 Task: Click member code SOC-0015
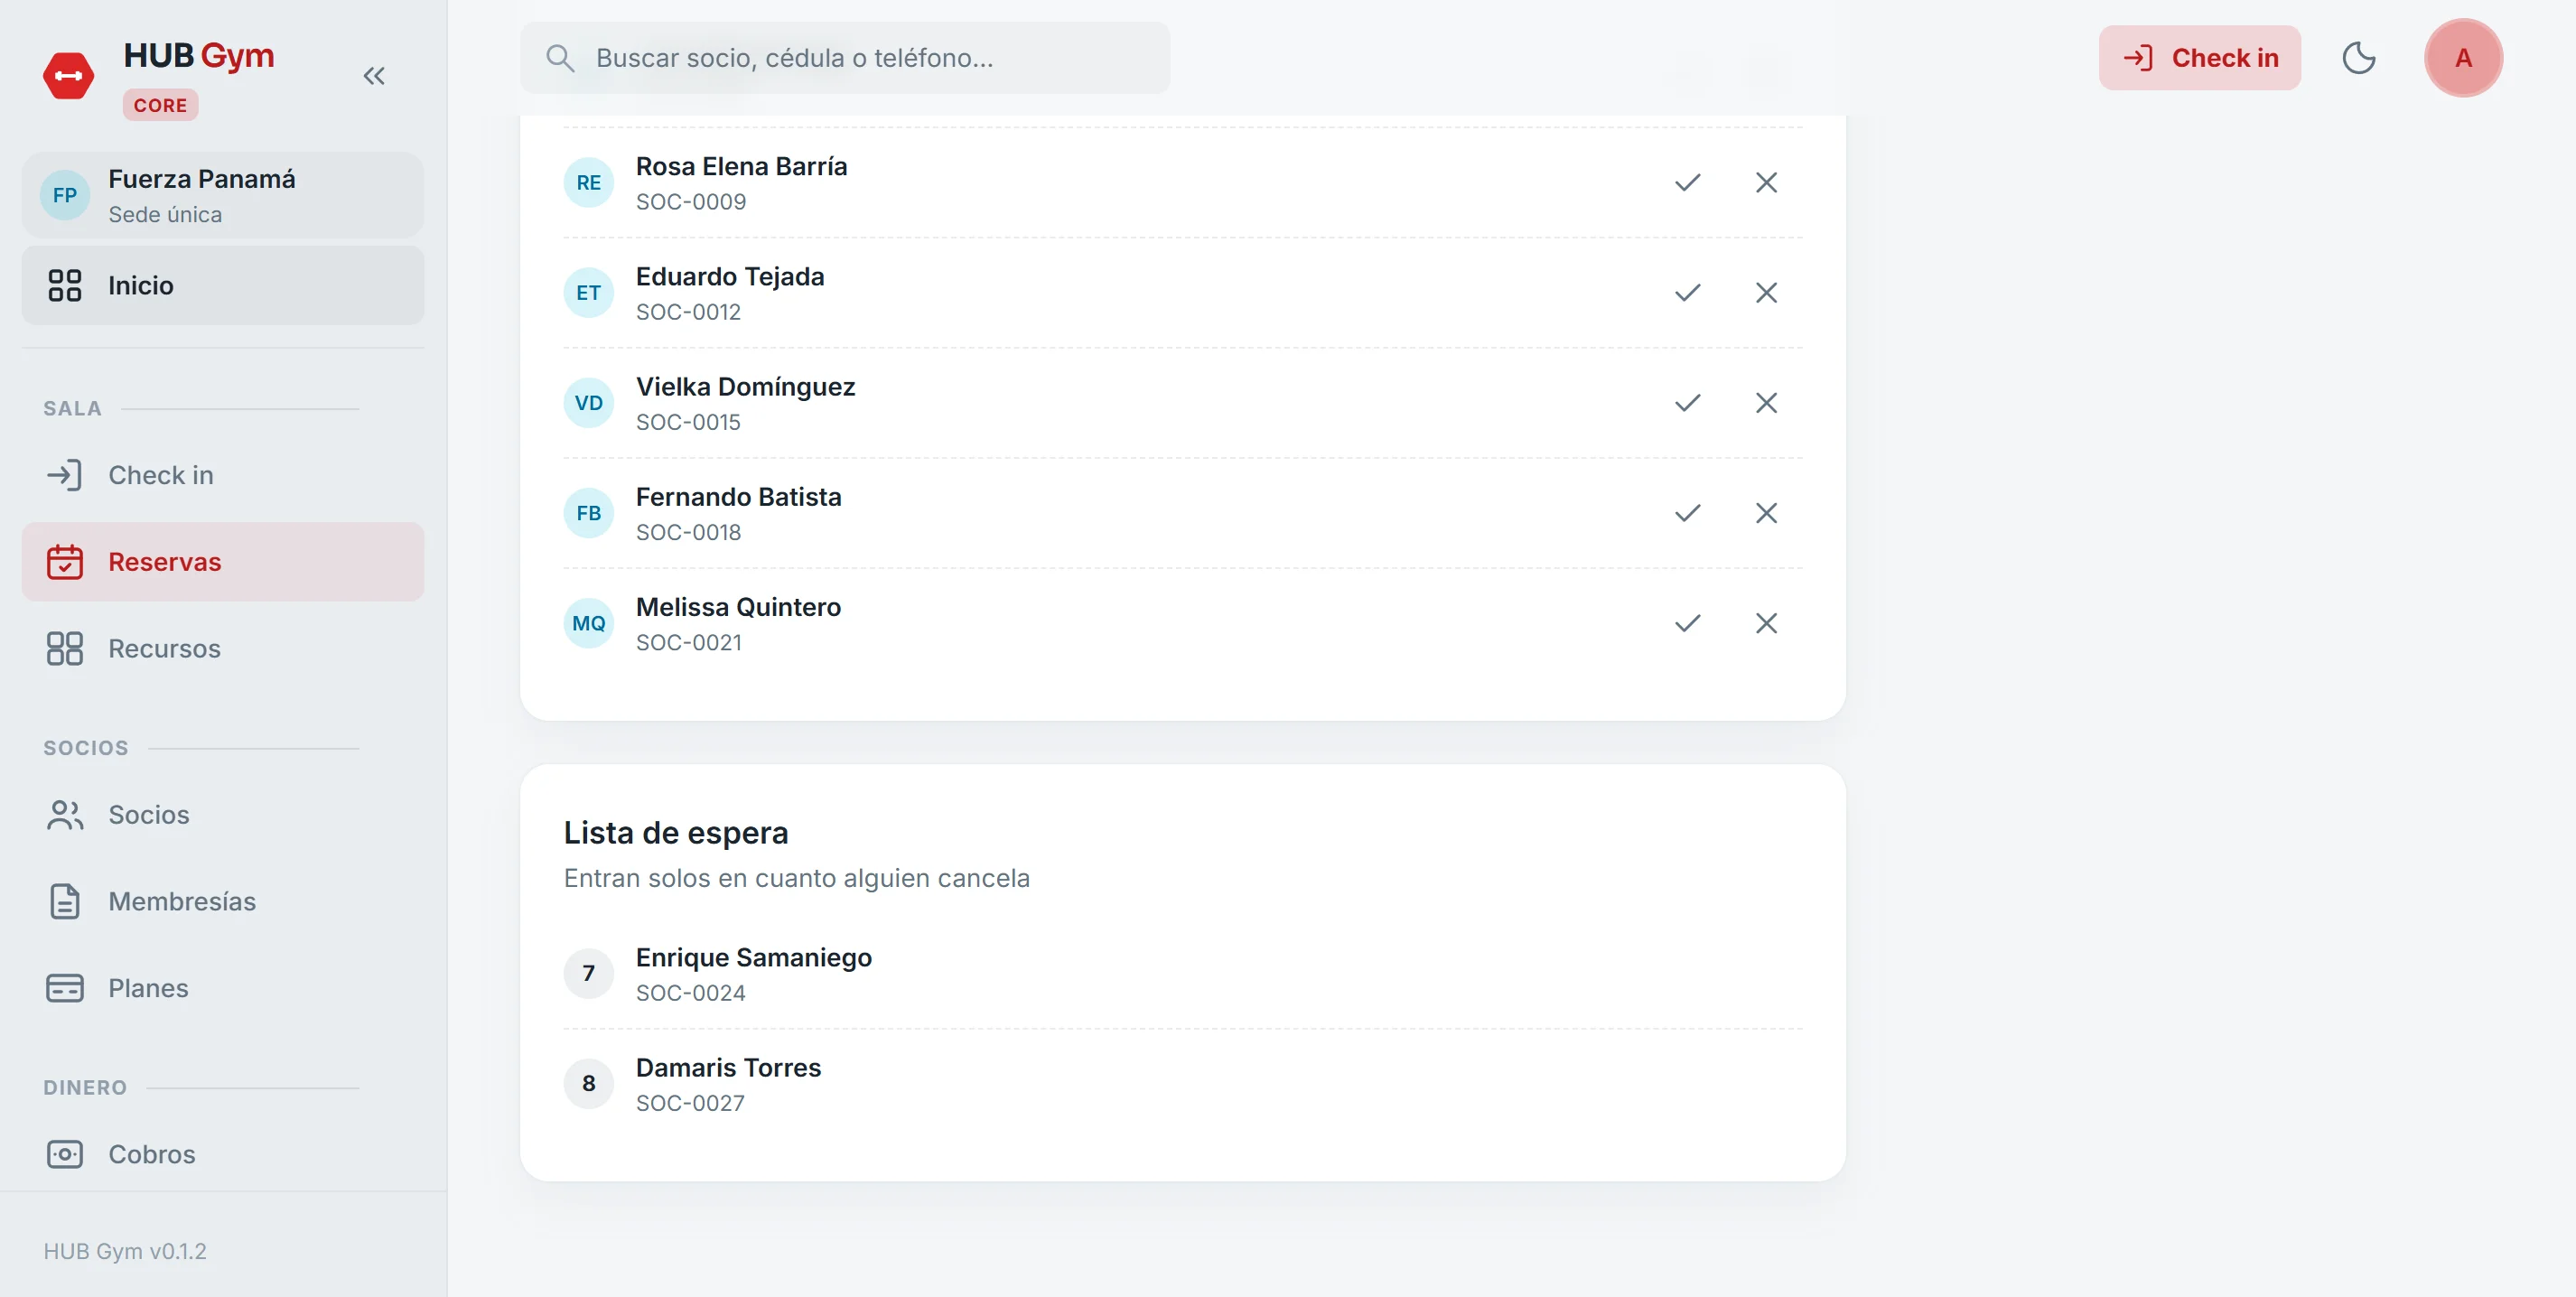[x=688, y=422]
